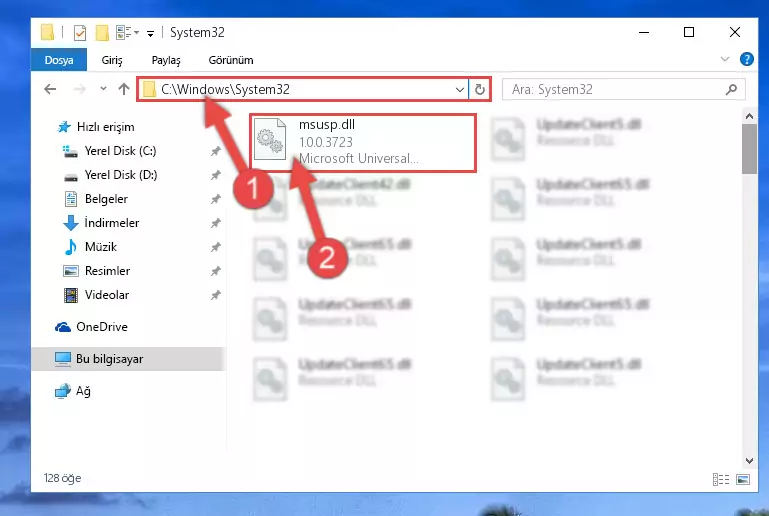Close the System32 window
The height and width of the screenshot is (516, 769).
[734, 32]
